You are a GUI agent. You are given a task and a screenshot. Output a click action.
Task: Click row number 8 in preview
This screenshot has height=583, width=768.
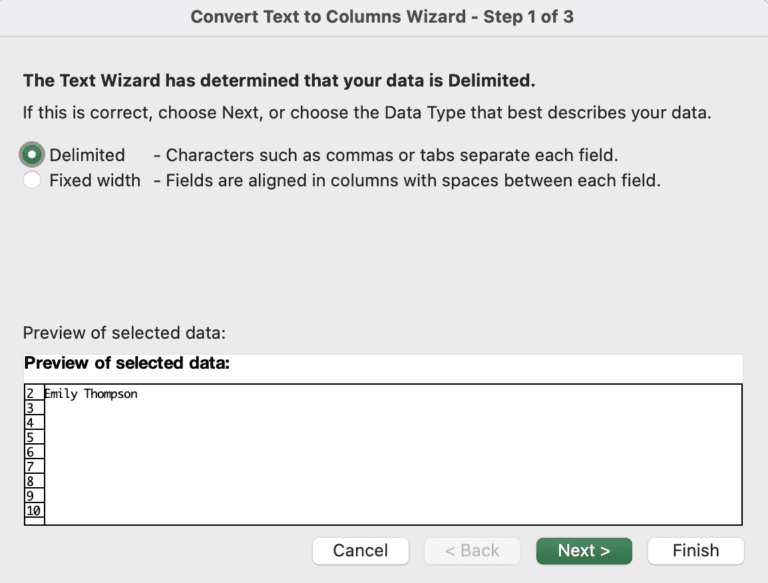click(30, 481)
